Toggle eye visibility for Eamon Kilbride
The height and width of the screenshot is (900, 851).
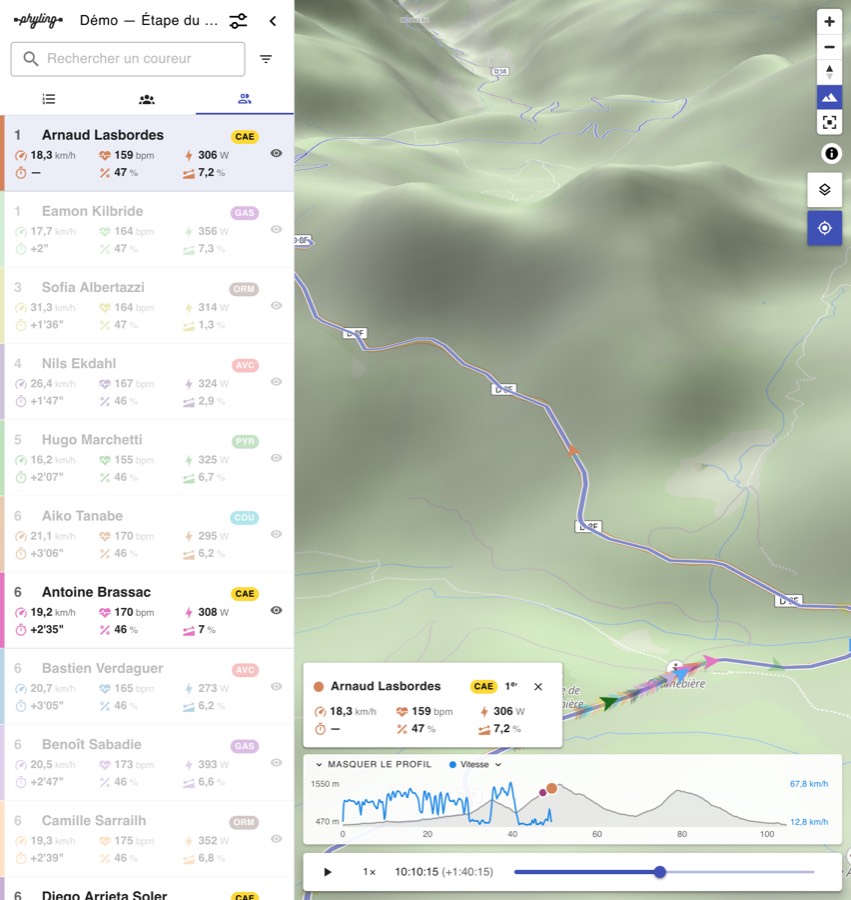276,229
